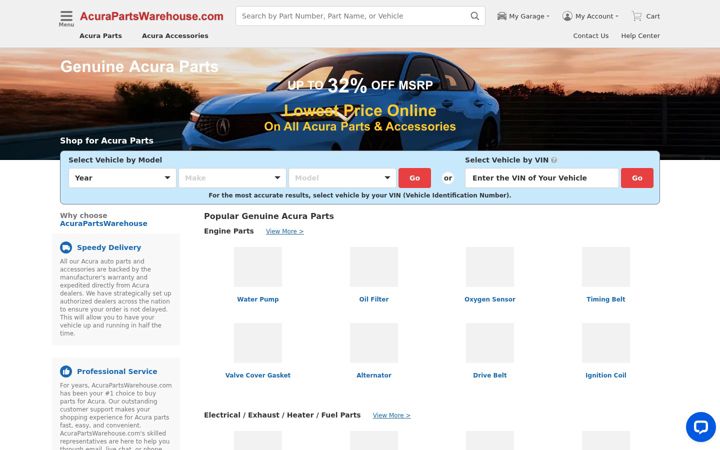Screen dimensions: 720x450
Task: Click the Alternator thumbnail image
Action: point(374,343)
